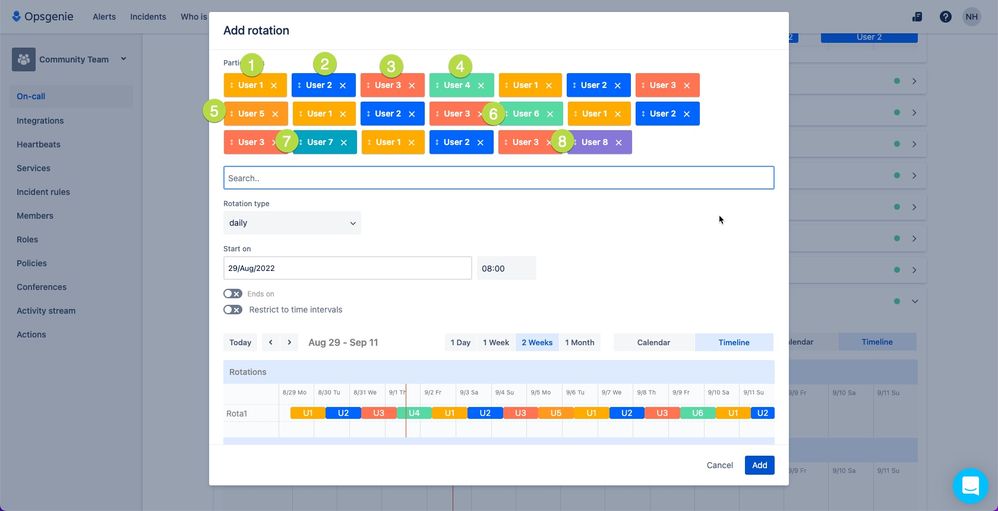Click the Opsgenie logo
This screenshot has height=511, width=998.
[x=43, y=17]
